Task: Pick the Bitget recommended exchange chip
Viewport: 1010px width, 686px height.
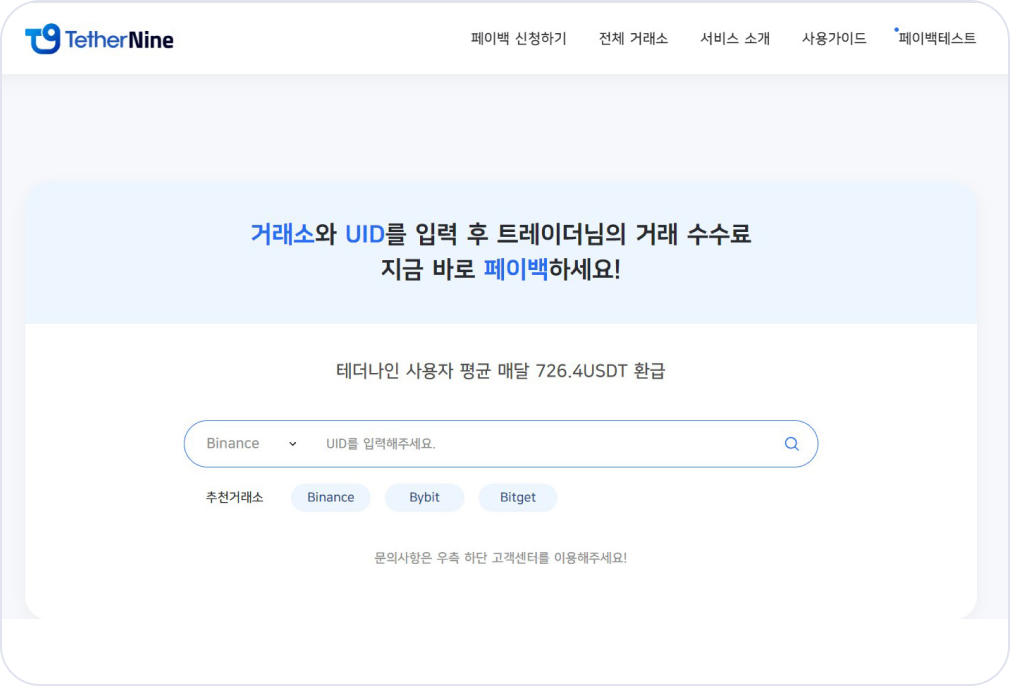Action: click(x=517, y=497)
